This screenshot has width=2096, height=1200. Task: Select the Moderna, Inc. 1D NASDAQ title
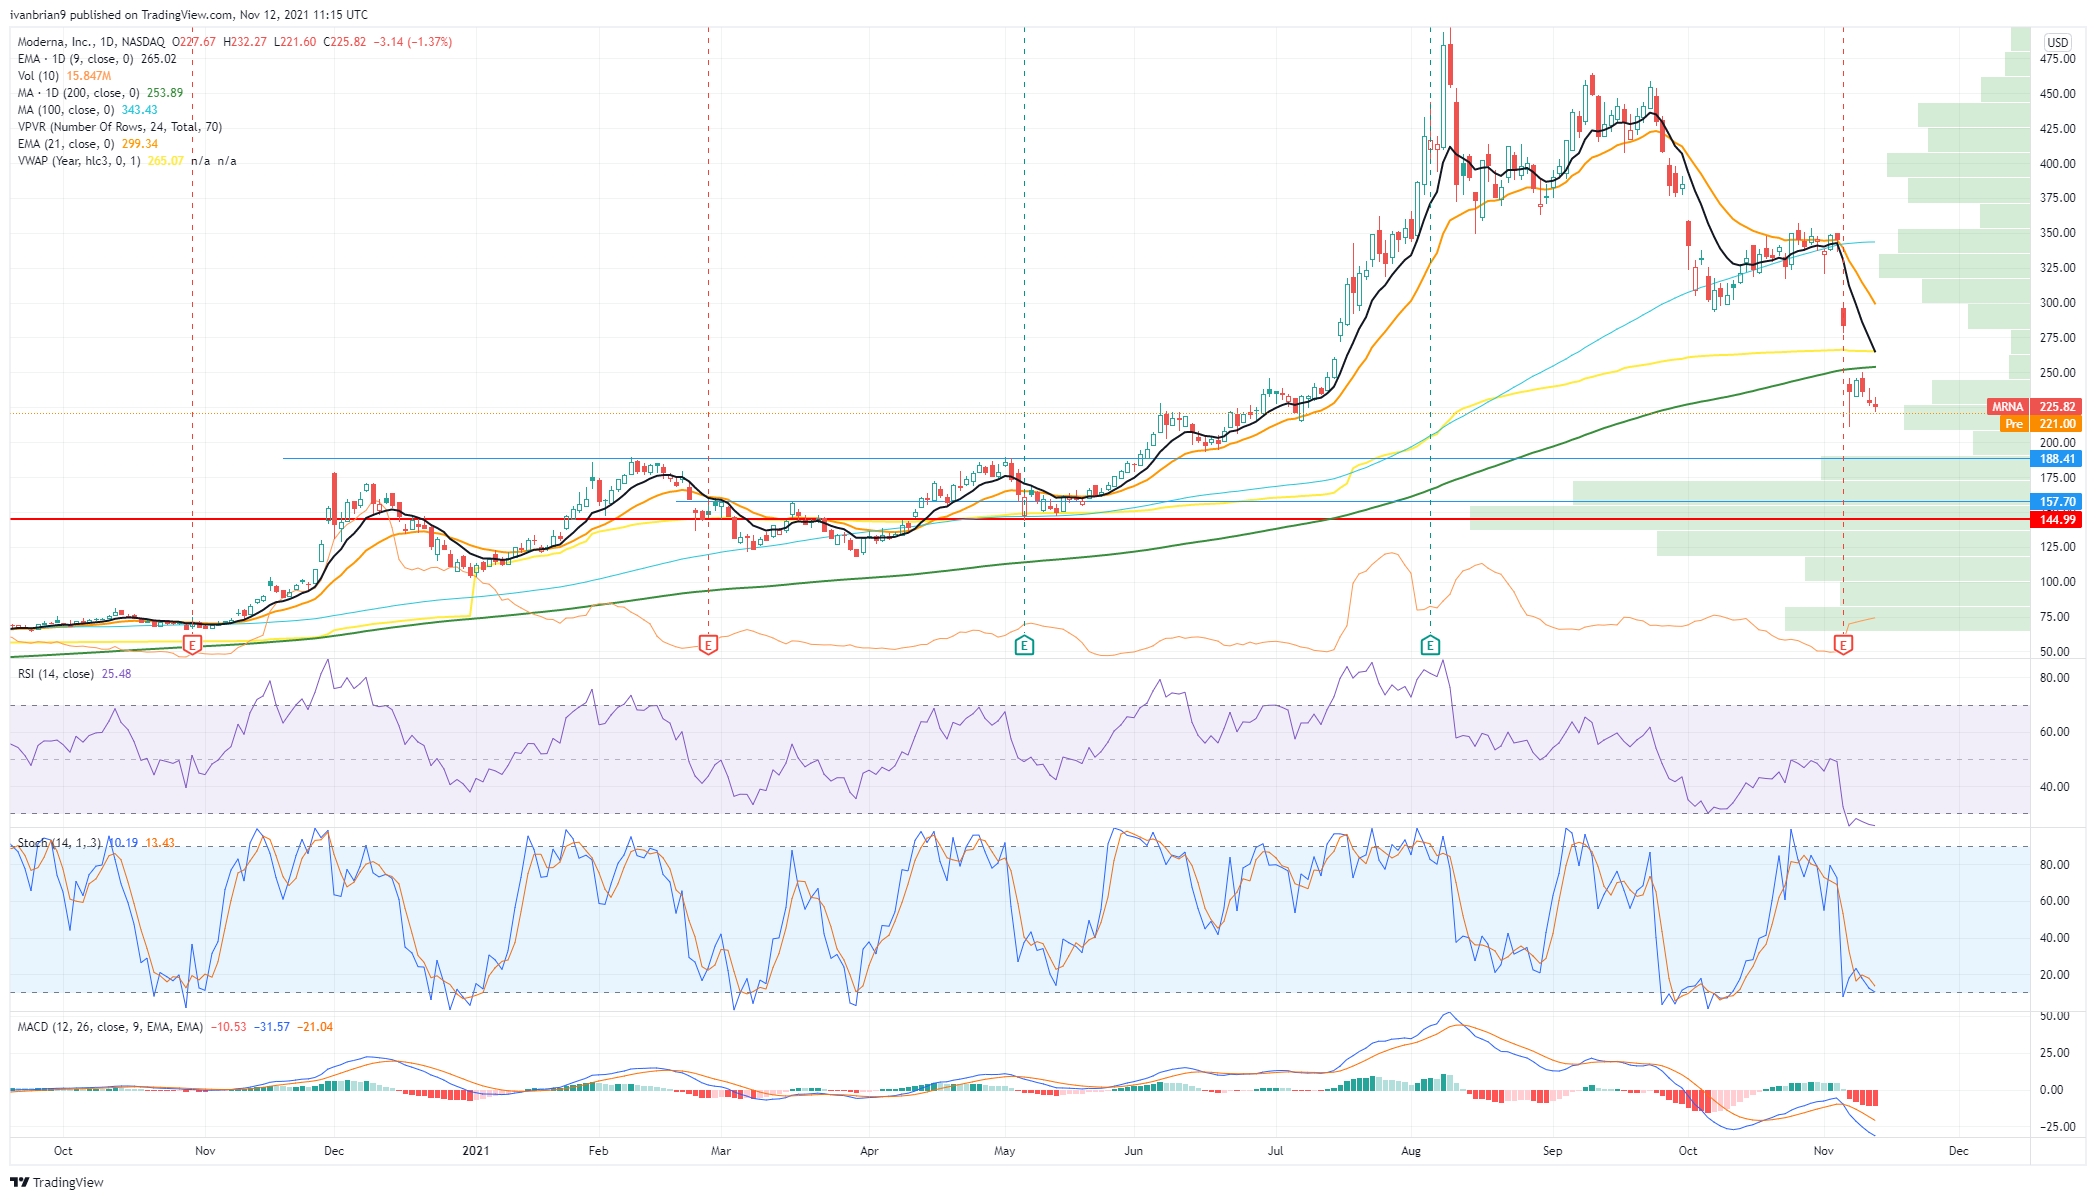(92, 42)
